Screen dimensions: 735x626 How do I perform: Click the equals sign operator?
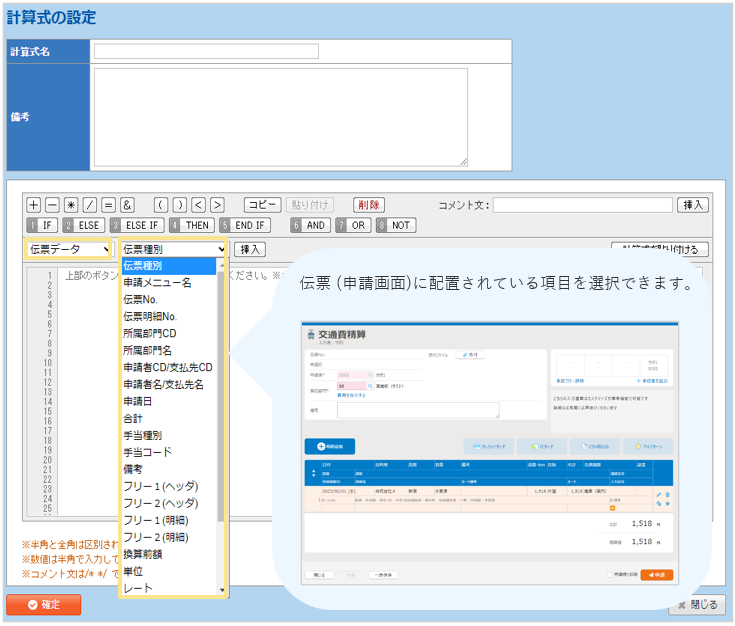(x=108, y=205)
